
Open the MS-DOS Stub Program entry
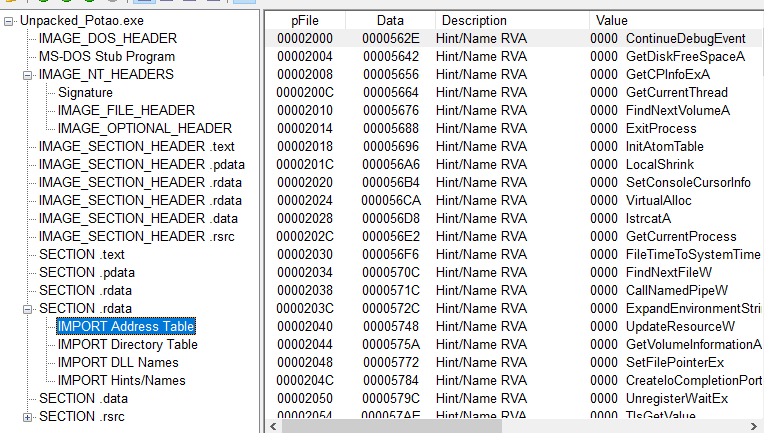(x=106, y=57)
